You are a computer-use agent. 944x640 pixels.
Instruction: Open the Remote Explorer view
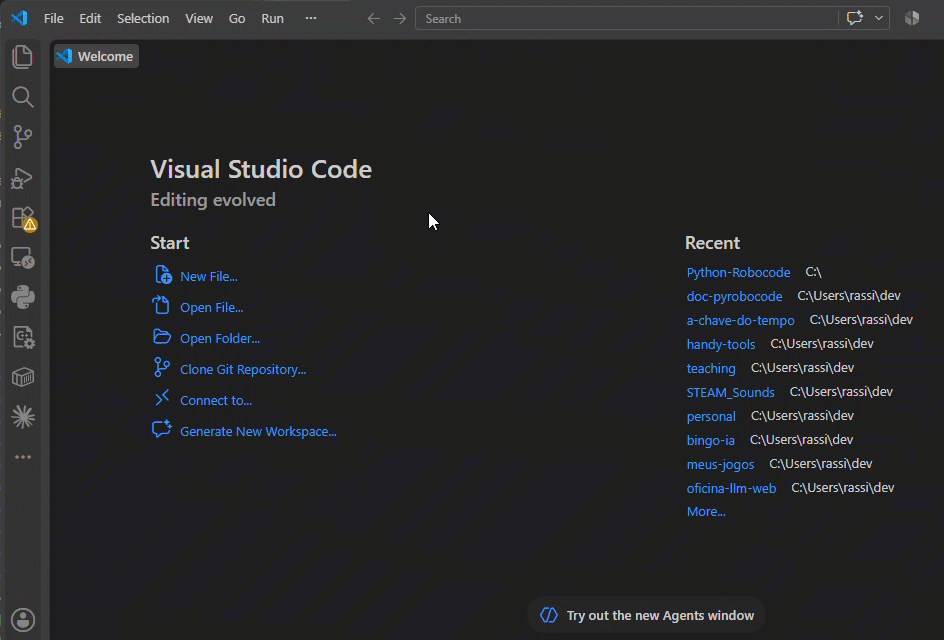click(x=23, y=258)
